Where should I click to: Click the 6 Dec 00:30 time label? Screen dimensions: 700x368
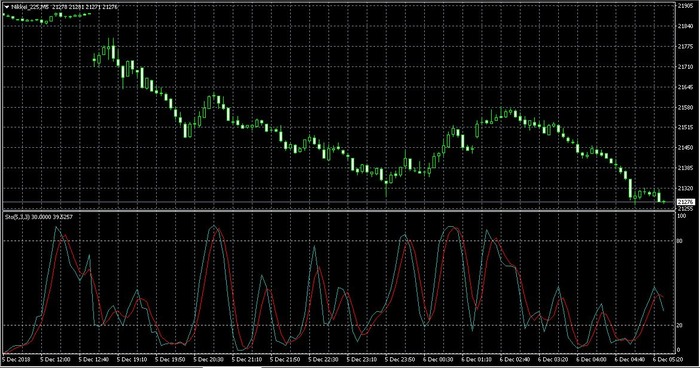[439, 359]
